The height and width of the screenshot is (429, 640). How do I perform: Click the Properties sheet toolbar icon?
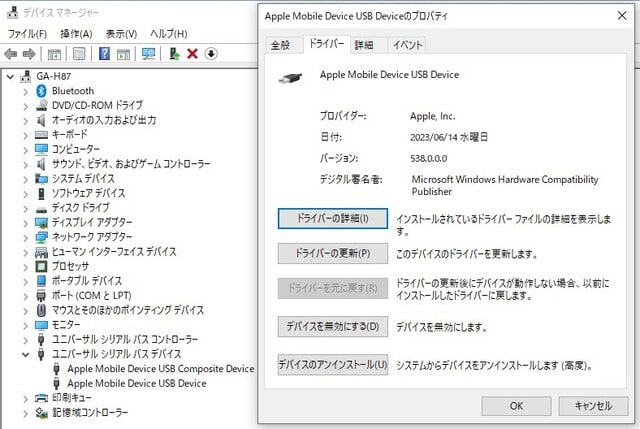tap(79, 53)
